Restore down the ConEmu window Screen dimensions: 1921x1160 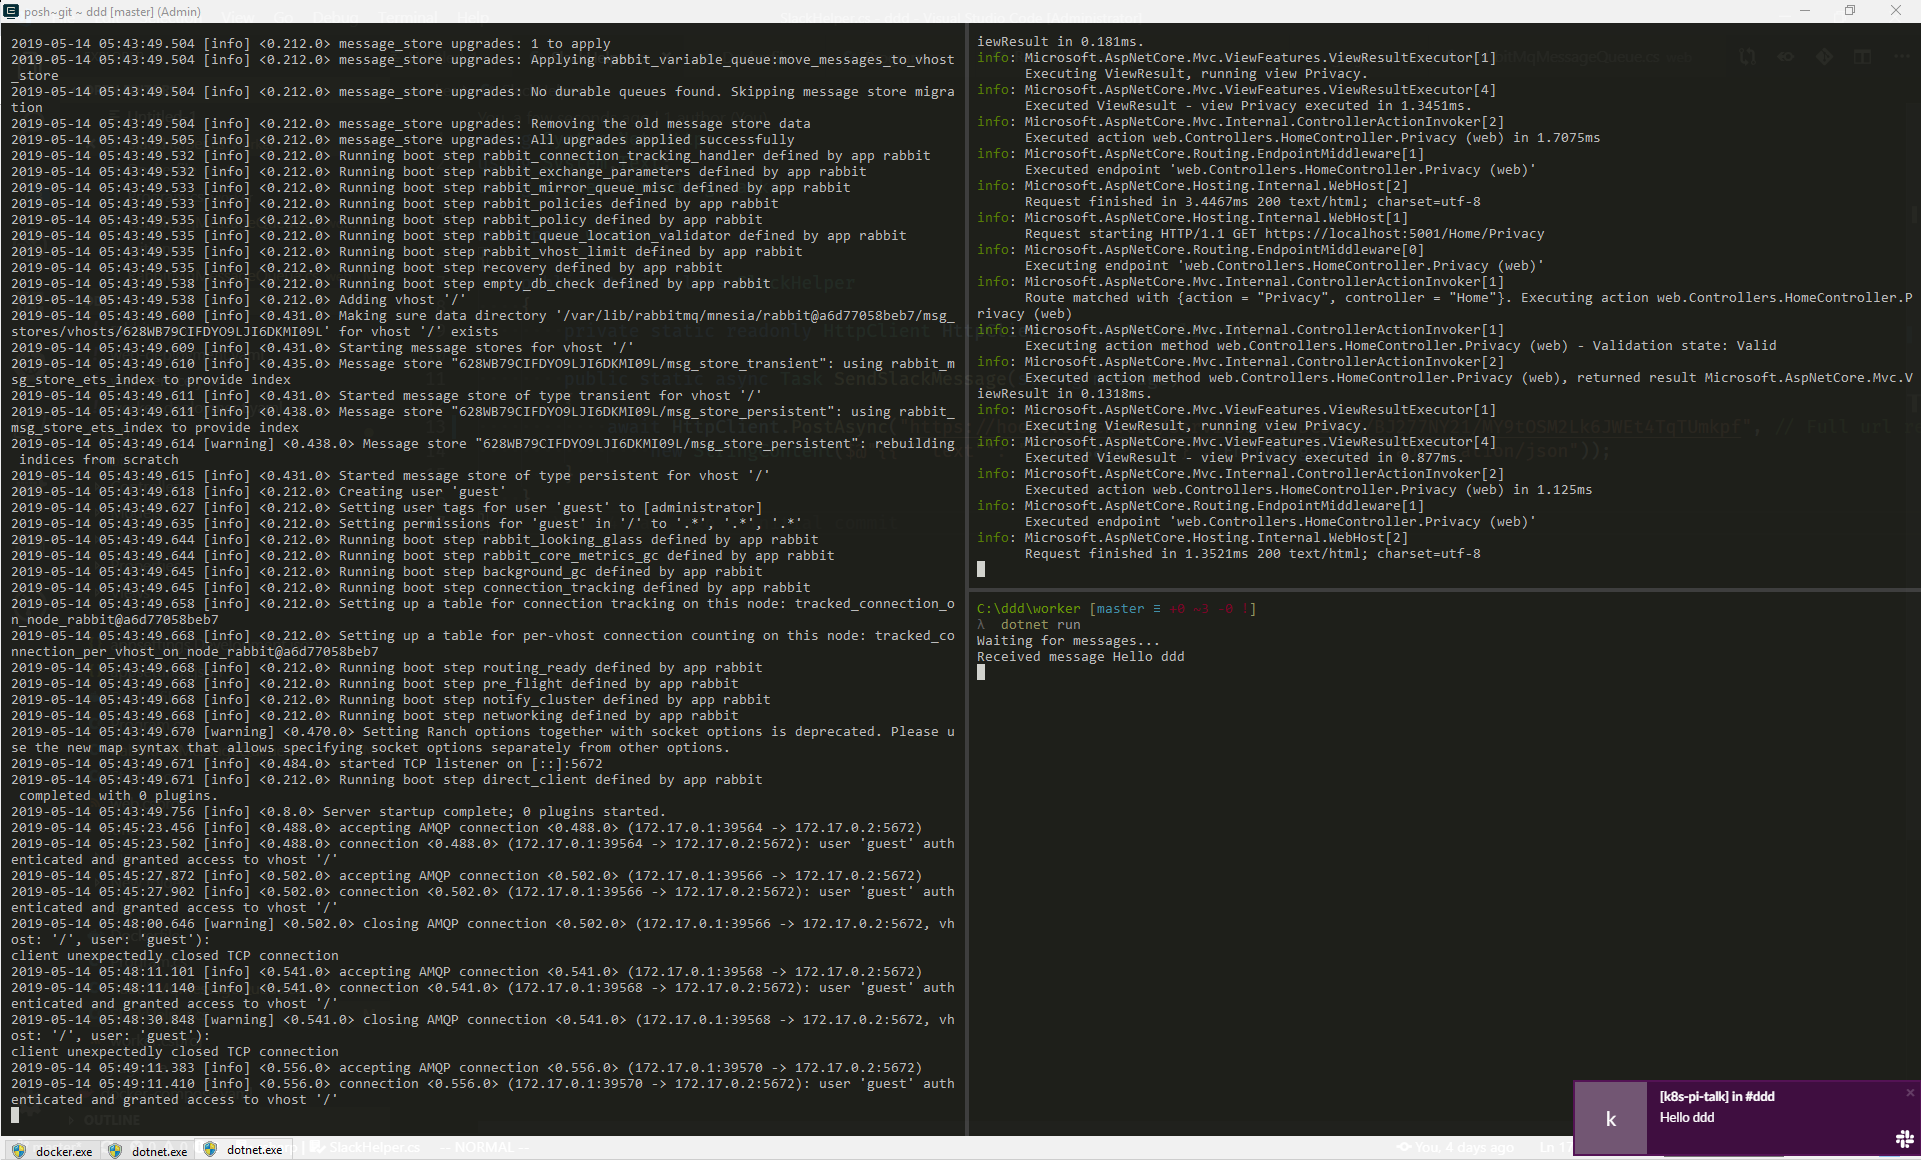click(x=1849, y=11)
